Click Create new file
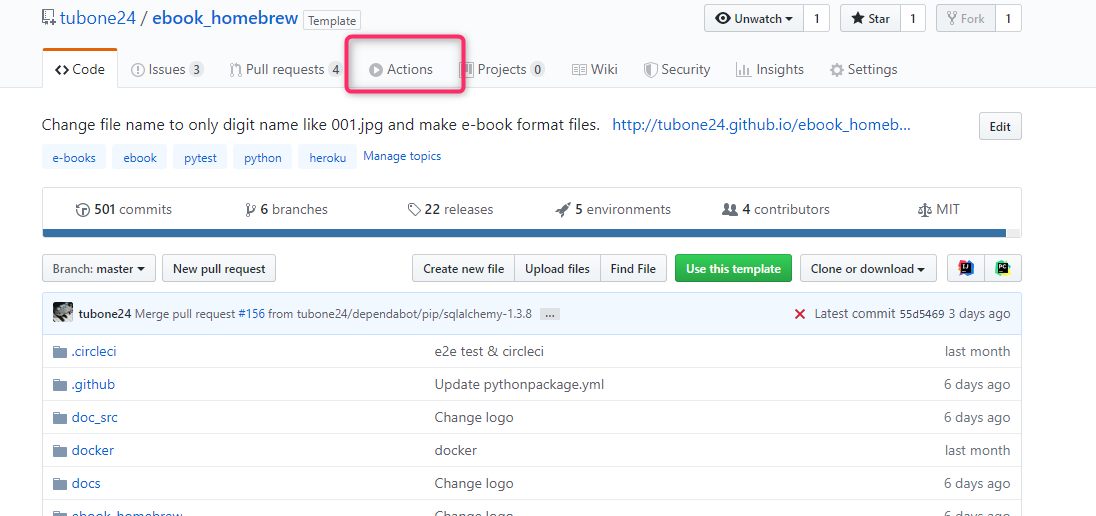The height and width of the screenshot is (516, 1096). point(463,268)
